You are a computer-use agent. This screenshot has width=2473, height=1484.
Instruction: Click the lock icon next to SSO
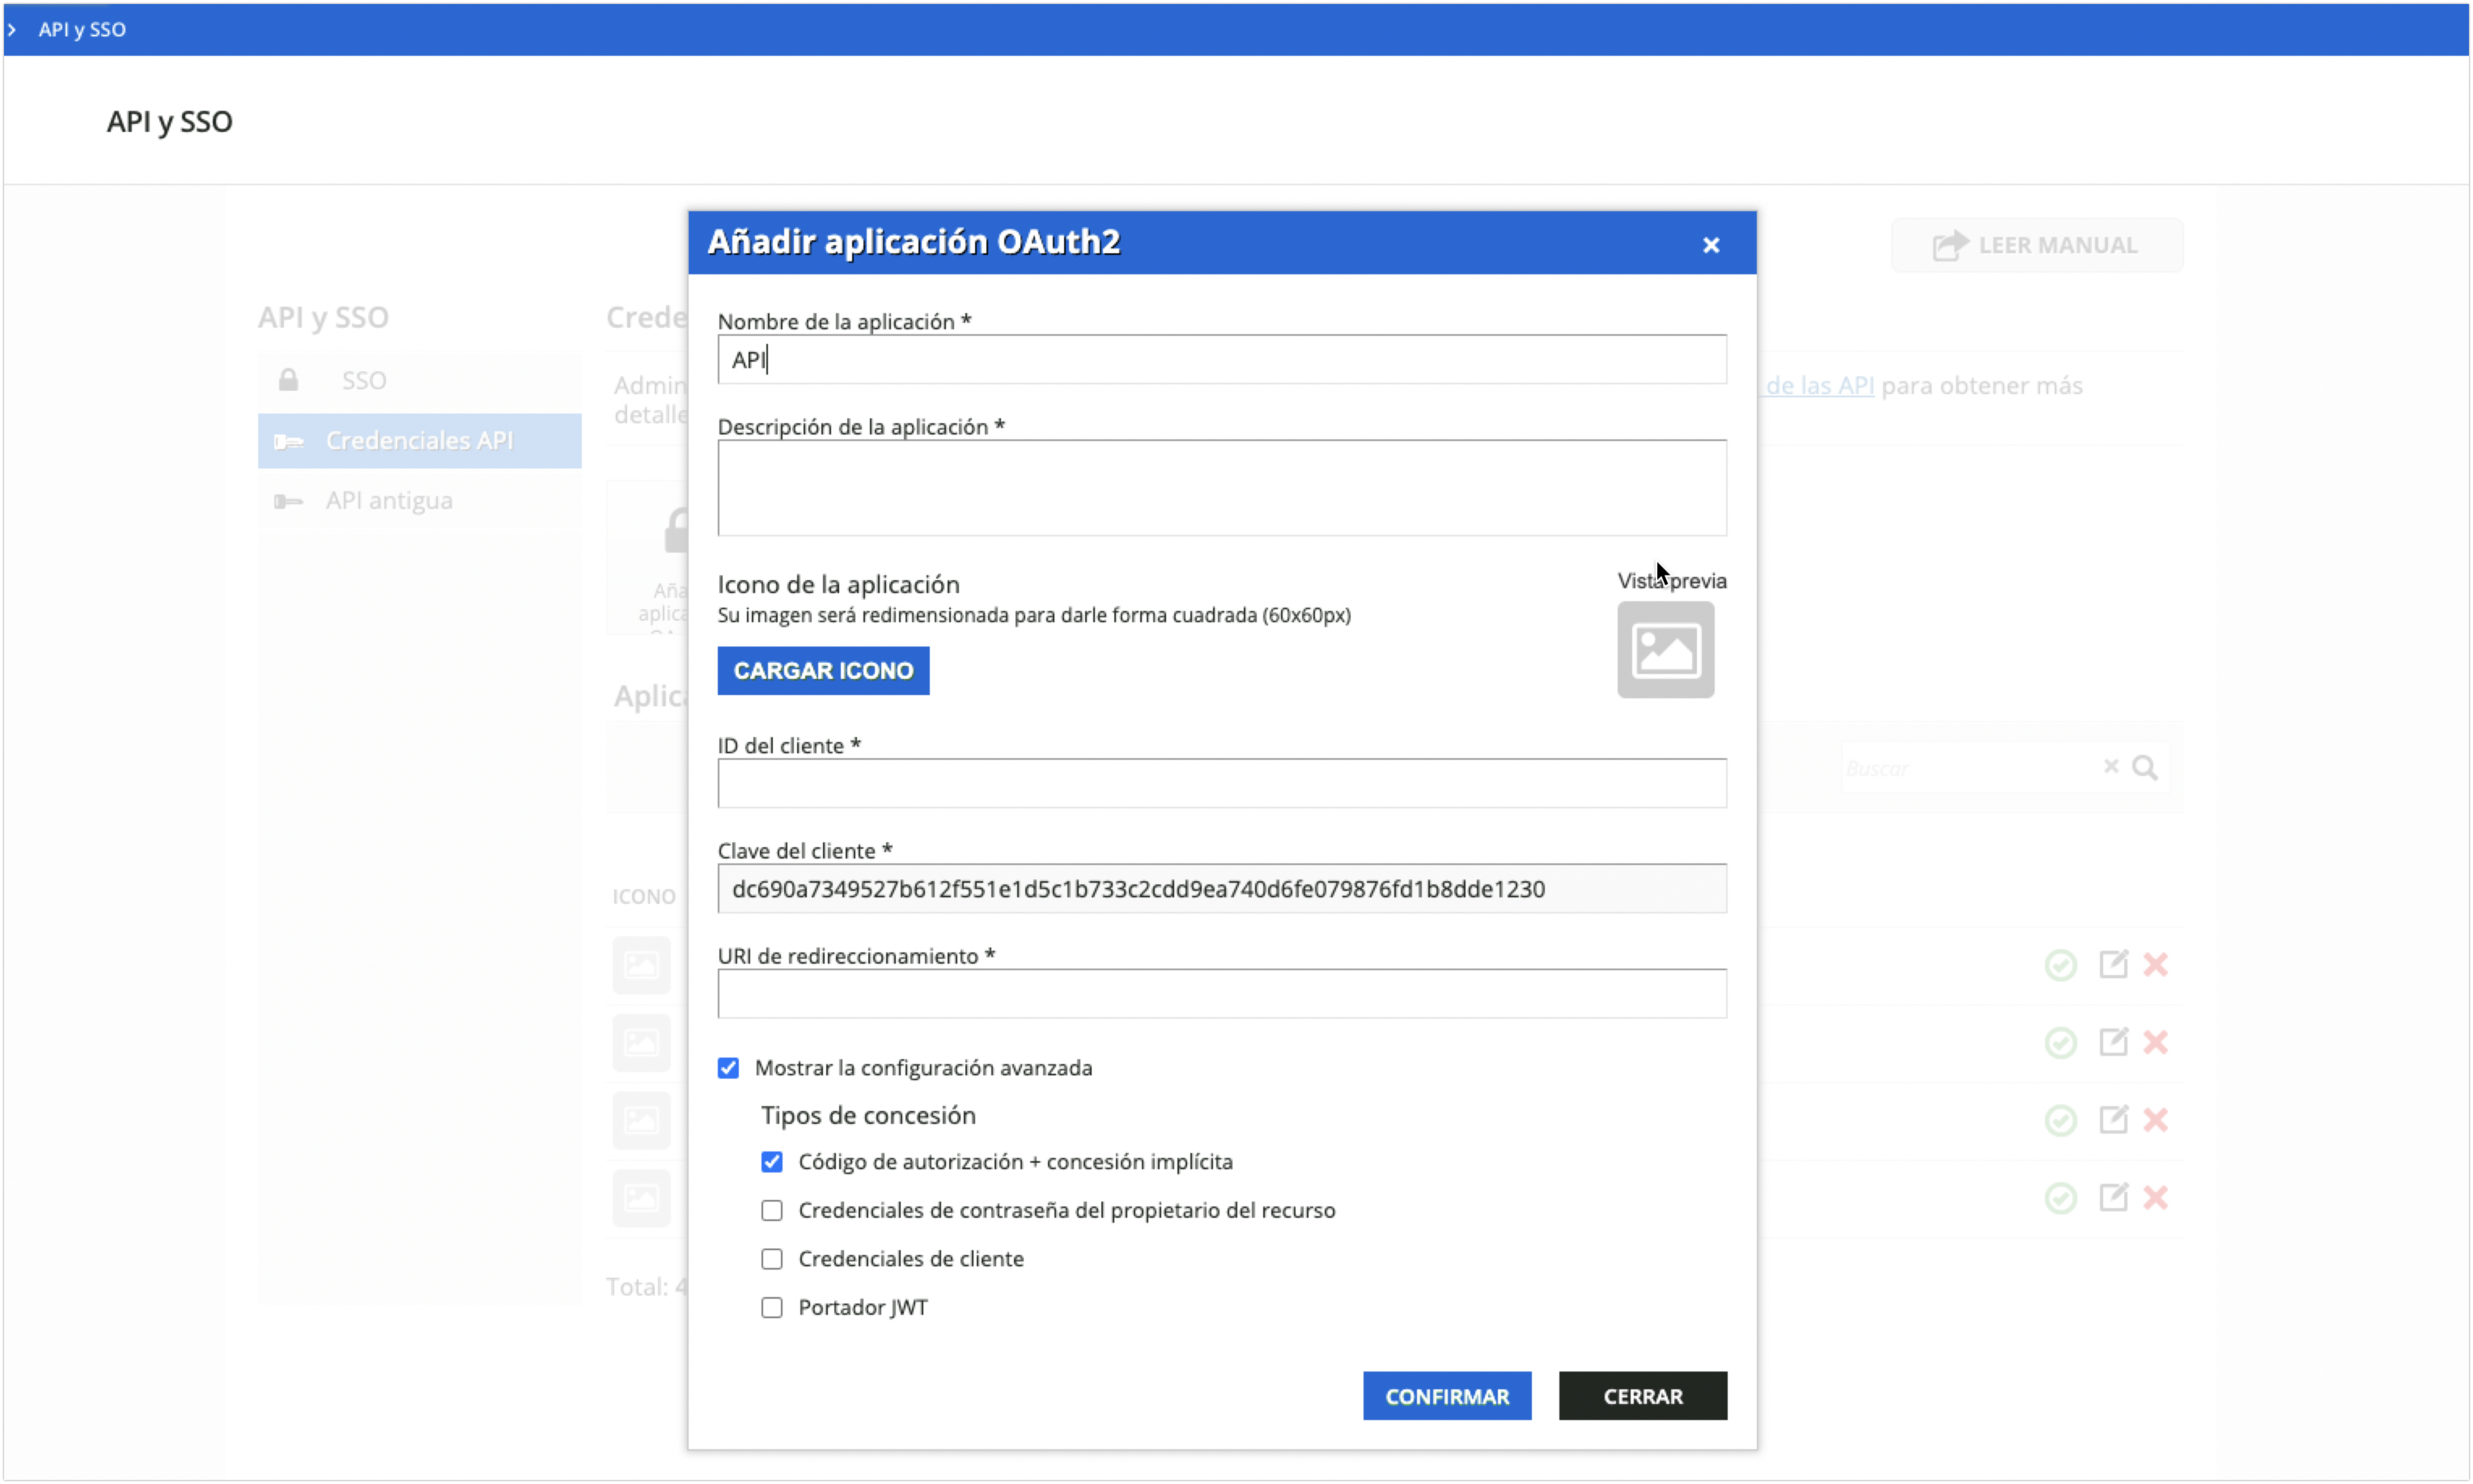pyautogui.click(x=288, y=380)
